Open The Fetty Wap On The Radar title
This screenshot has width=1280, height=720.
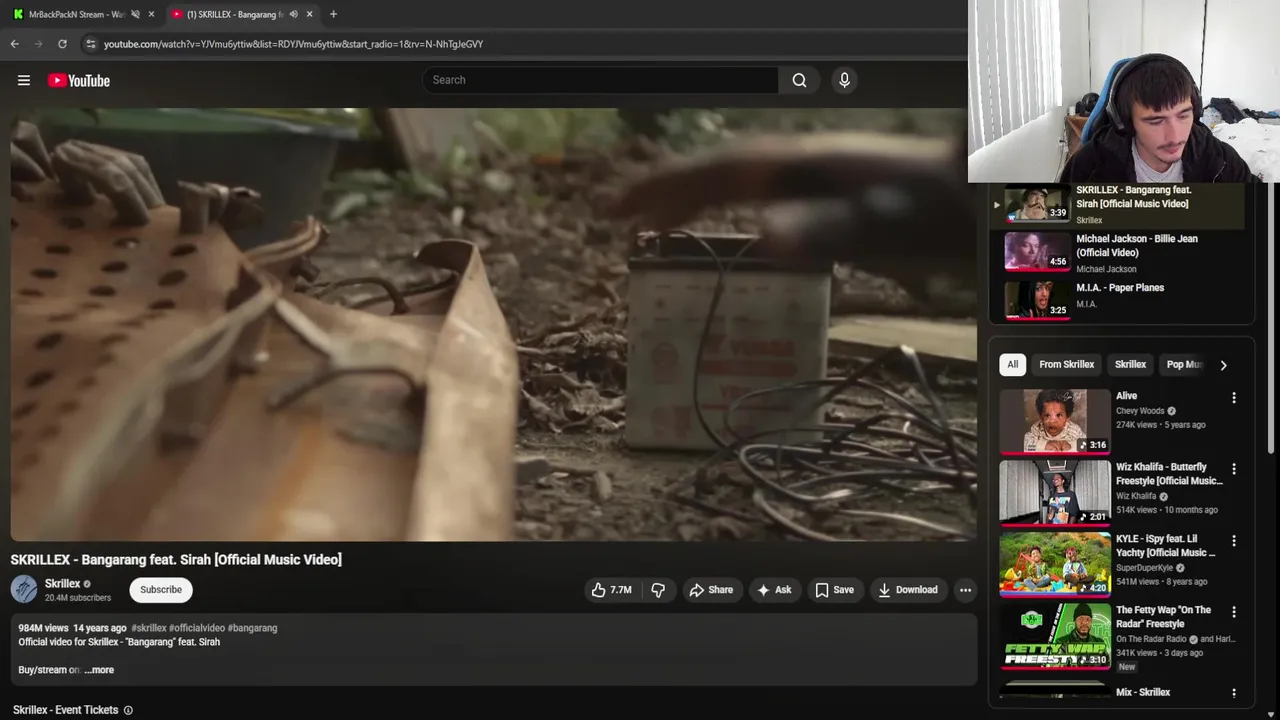(x=1163, y=617)
